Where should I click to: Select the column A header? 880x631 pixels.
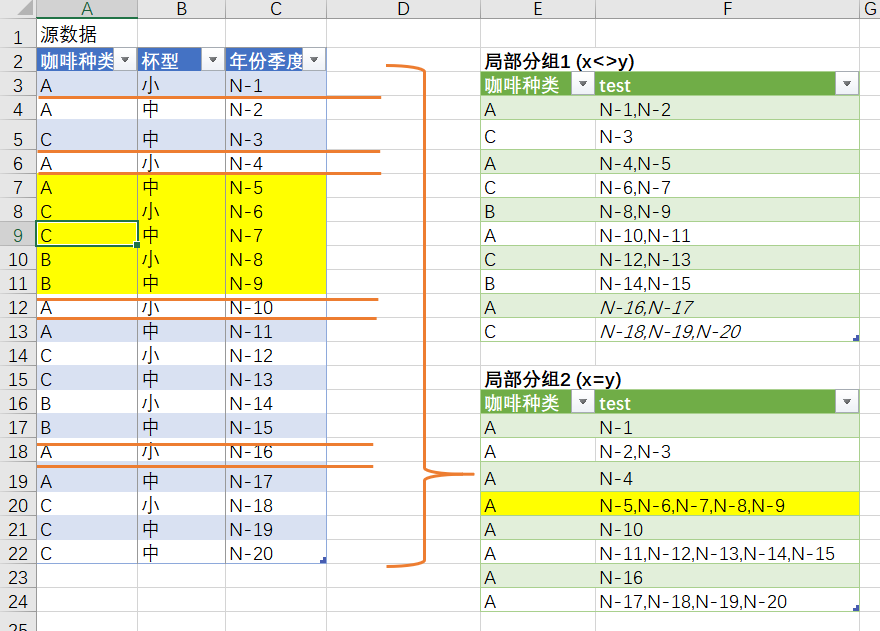click(86, 9)
